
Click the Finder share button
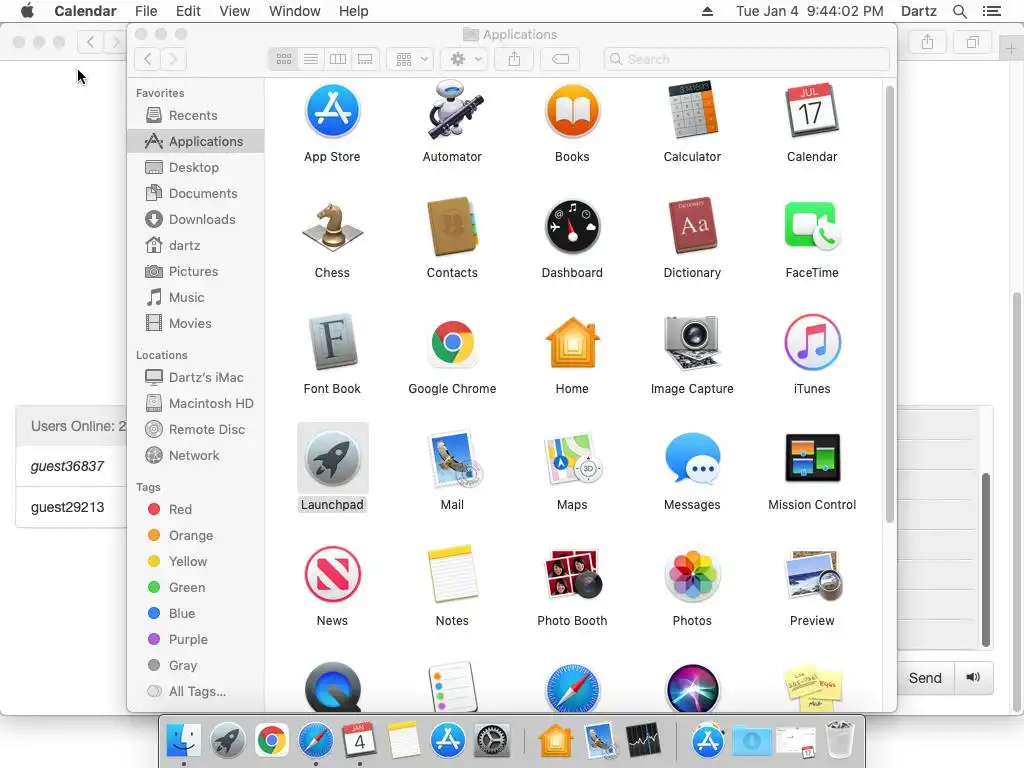[x=515, y=59]
